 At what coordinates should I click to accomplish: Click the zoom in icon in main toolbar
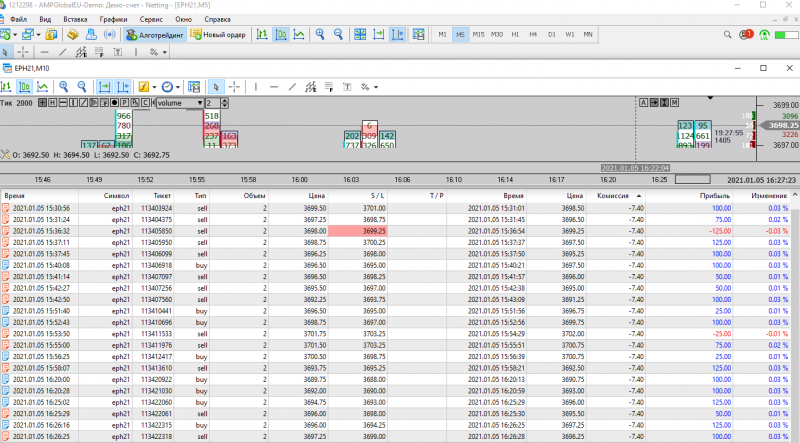[321, 34]
